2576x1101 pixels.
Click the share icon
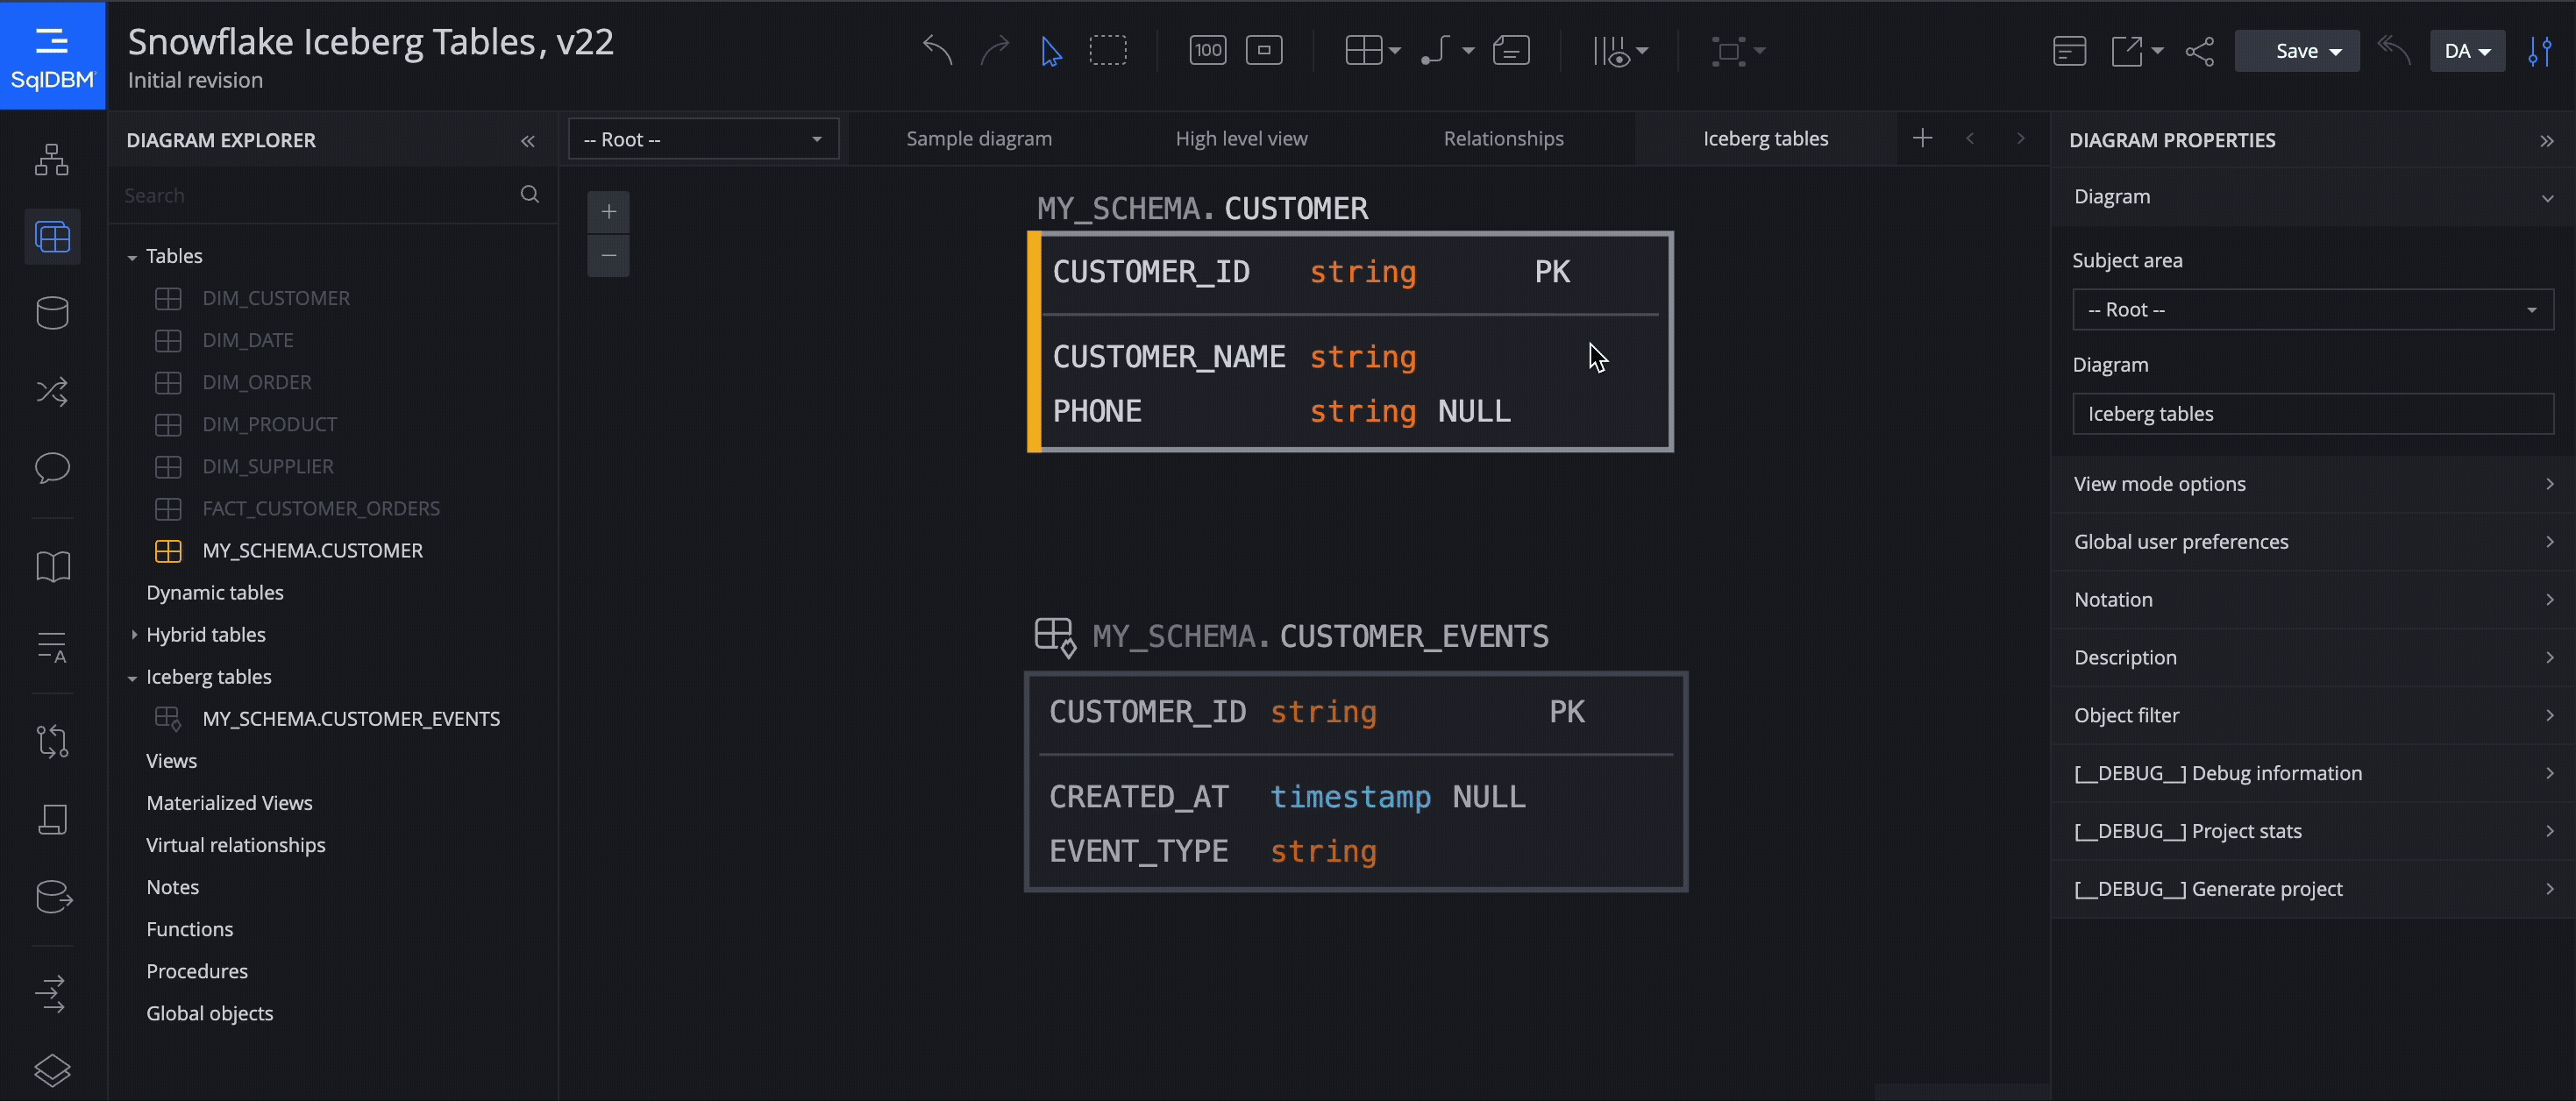(2200, 51)
